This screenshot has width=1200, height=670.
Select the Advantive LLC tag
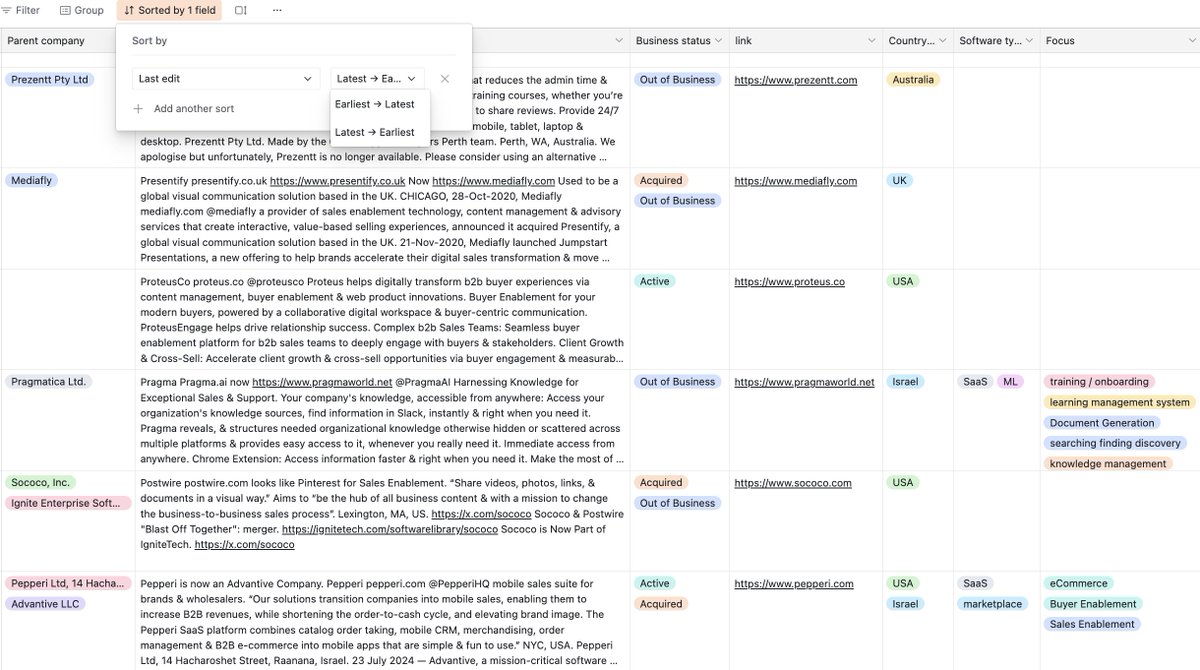click(46, 604)
